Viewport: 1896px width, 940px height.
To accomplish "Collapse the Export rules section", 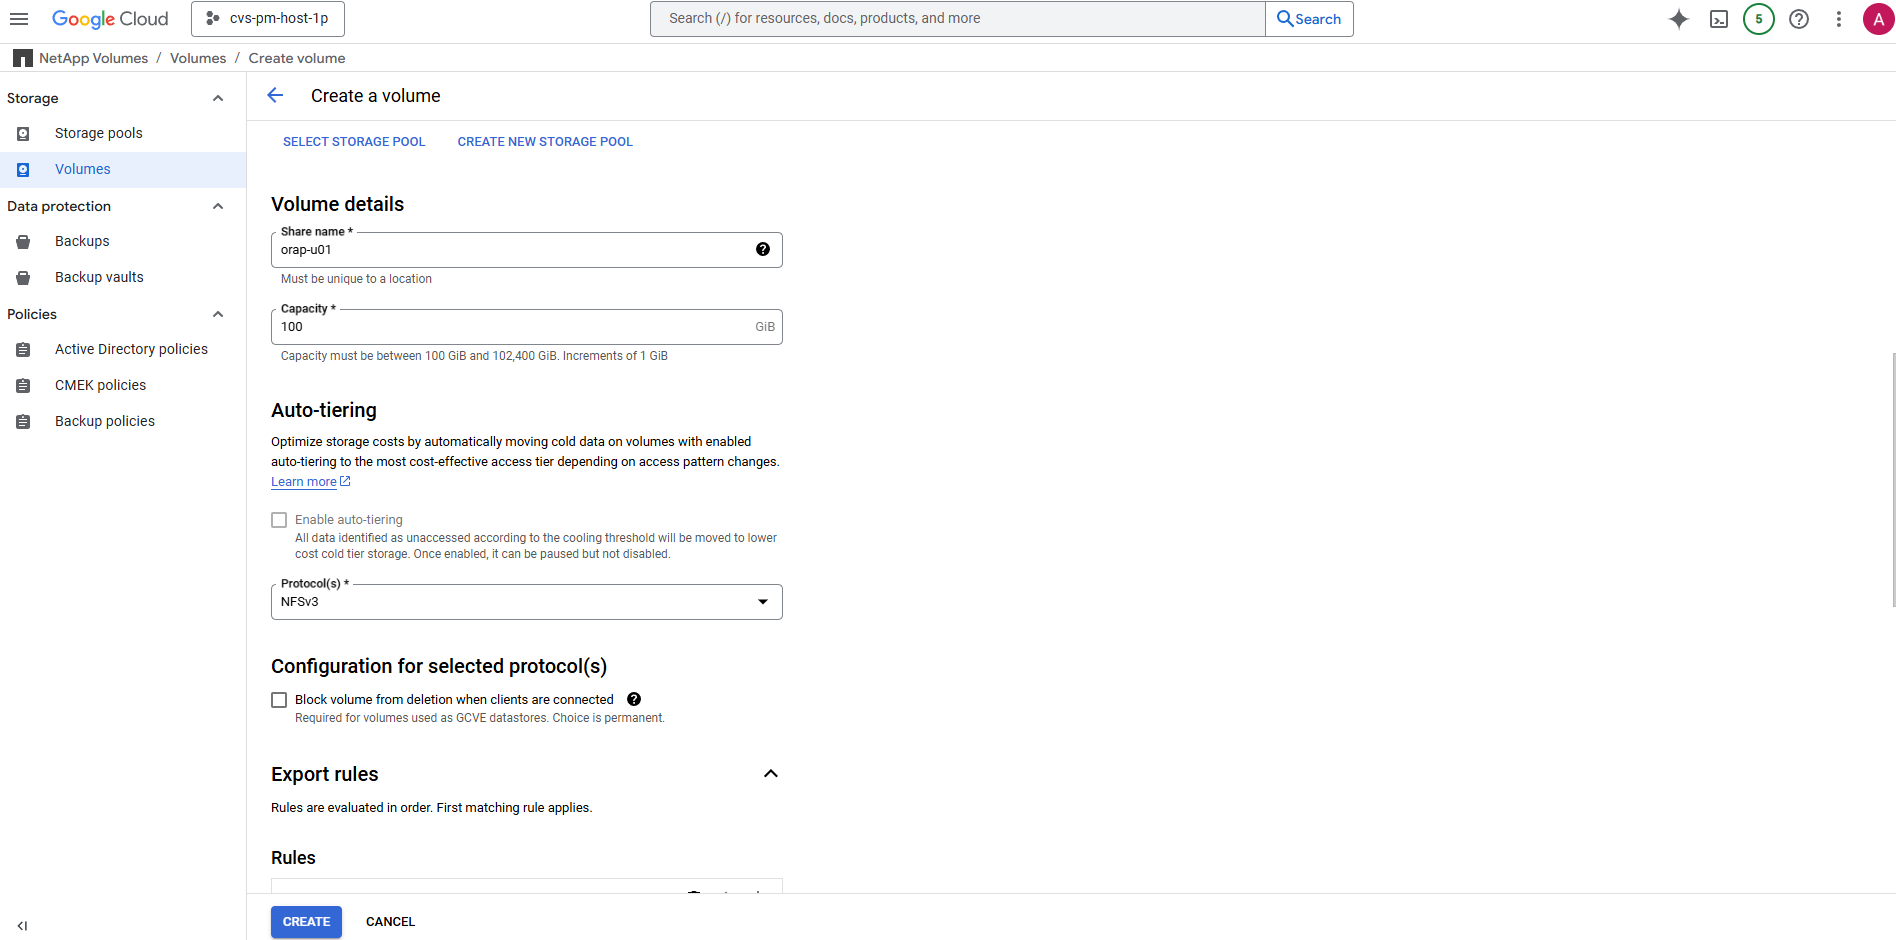I will click(x=770, y=774).
